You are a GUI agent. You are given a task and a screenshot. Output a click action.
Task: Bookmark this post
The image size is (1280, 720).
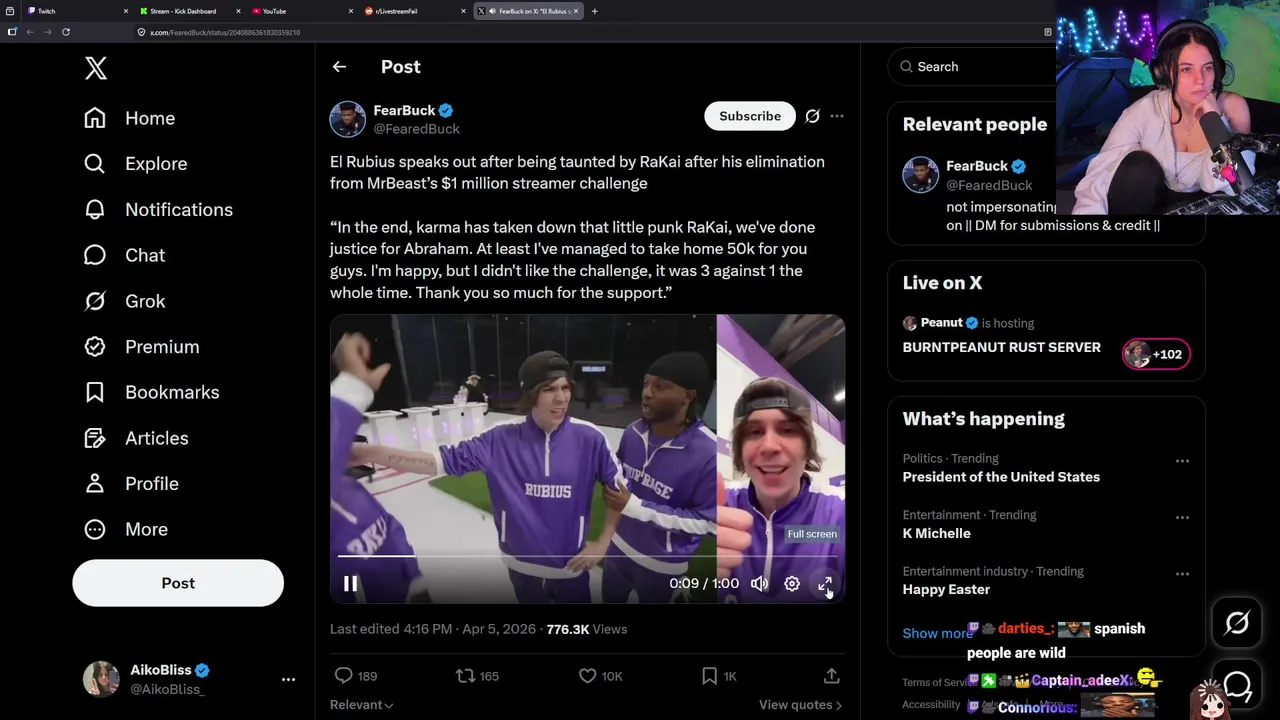(709, 676)
